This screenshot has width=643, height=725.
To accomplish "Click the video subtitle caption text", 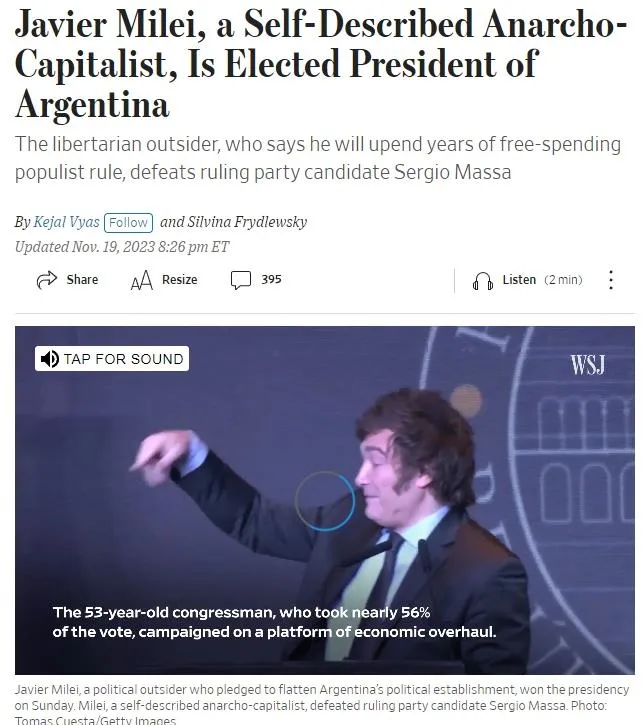I will coord(274,622).
